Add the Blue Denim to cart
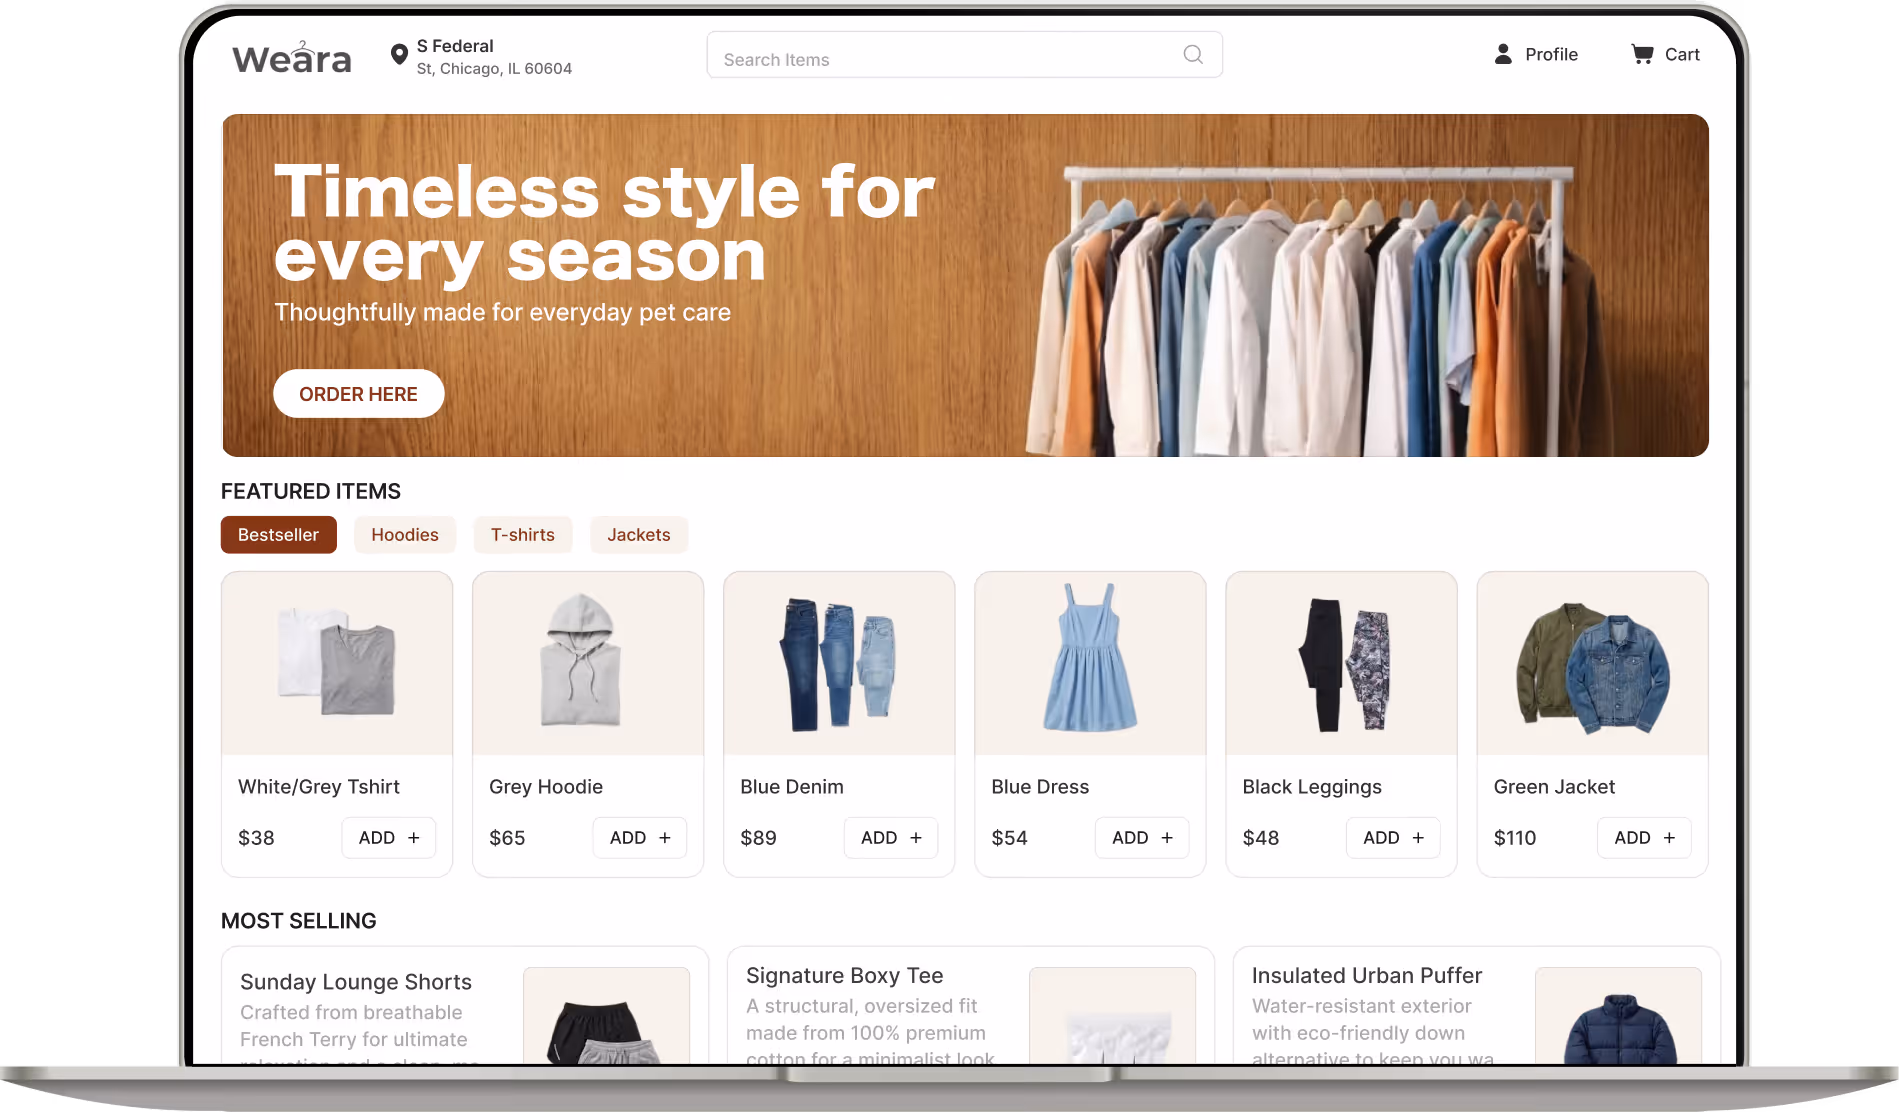Viewport: 1899px width, 1119px height. click(891, 838)
